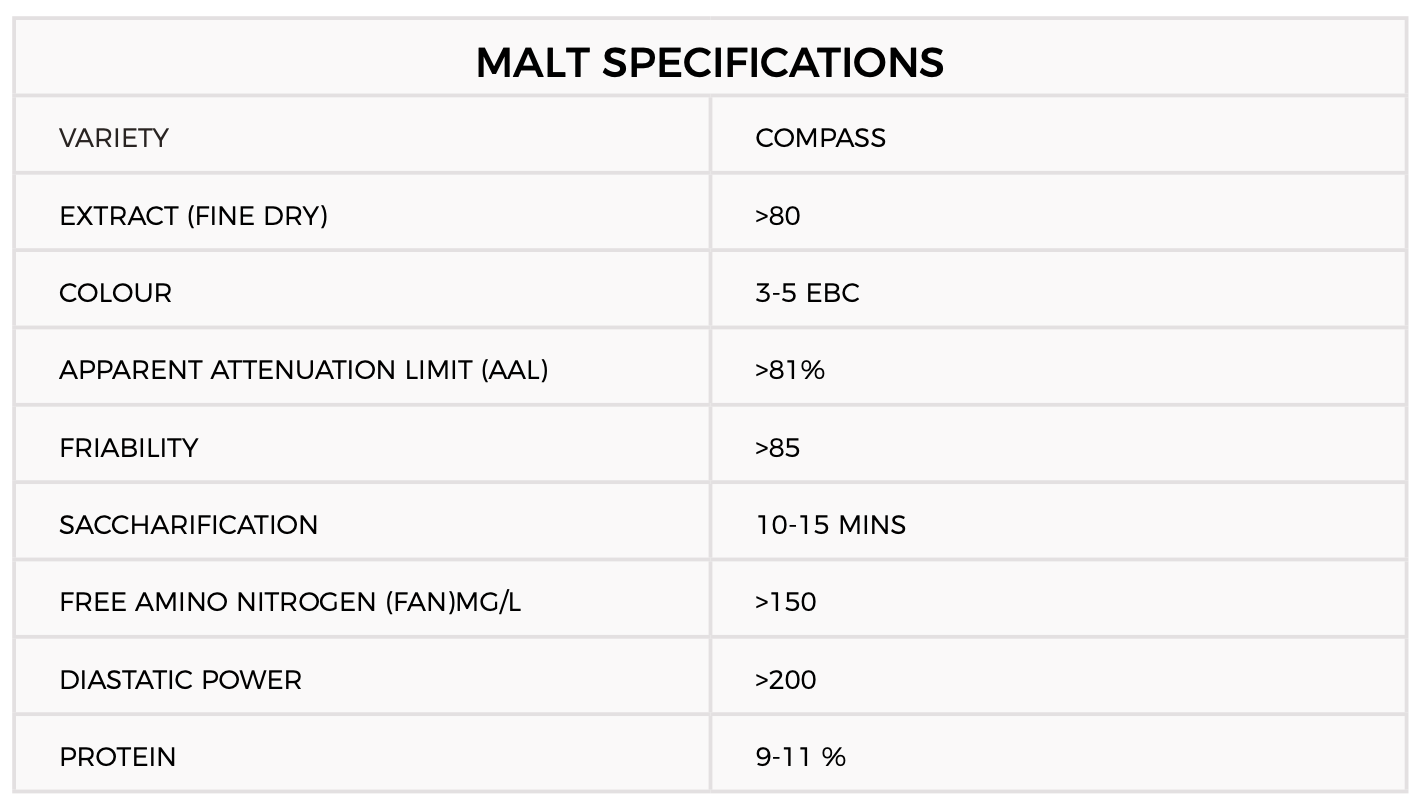Viewport: 1424px width, 812px height.
Task: Select the SACCHARIFICATION row label
Action: (x=189, y=525)
